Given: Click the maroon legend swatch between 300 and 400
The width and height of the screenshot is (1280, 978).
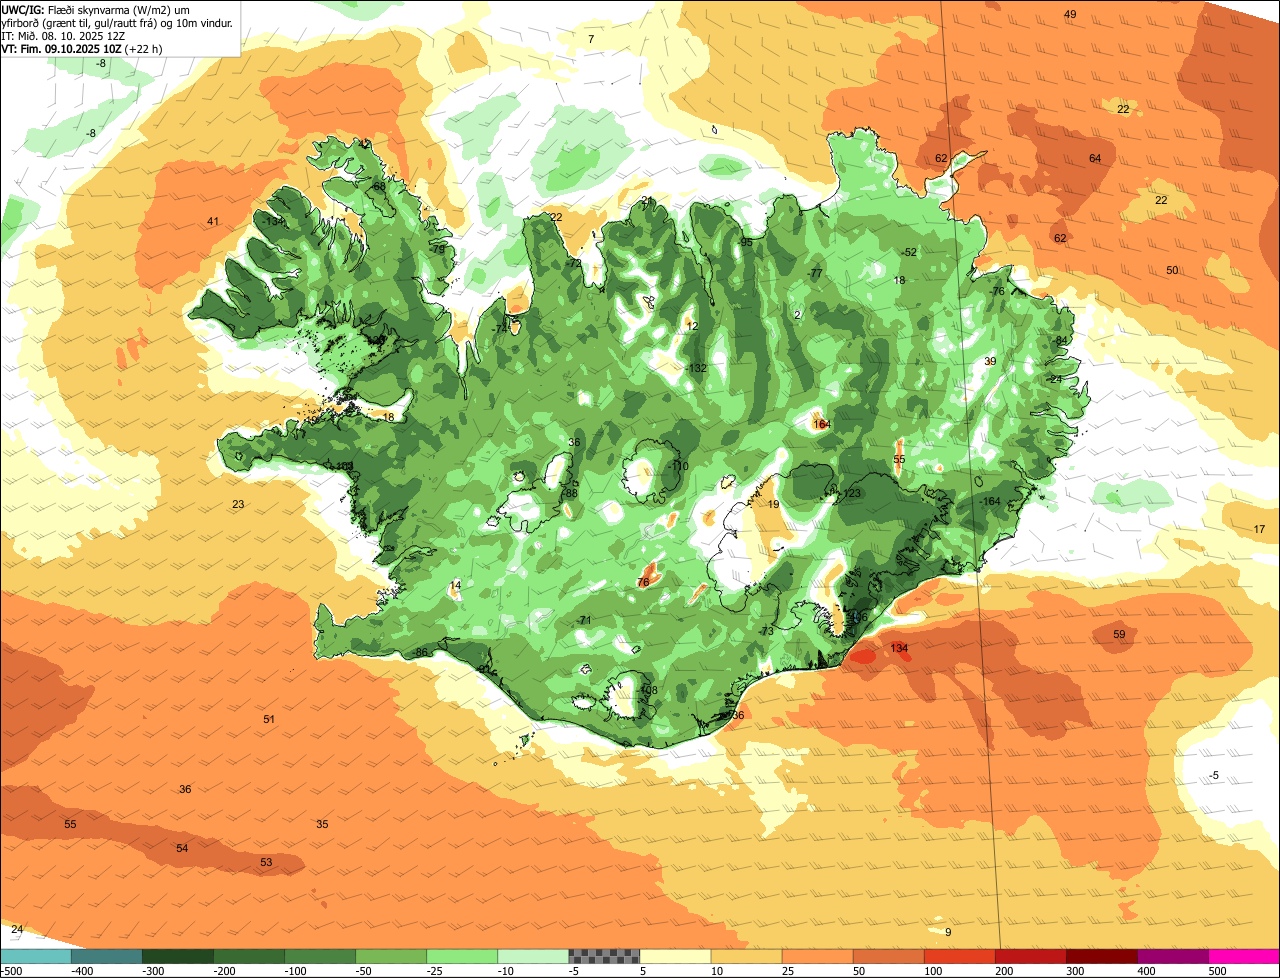Looking at the screenshot, I should click(x=1101, y=956).
